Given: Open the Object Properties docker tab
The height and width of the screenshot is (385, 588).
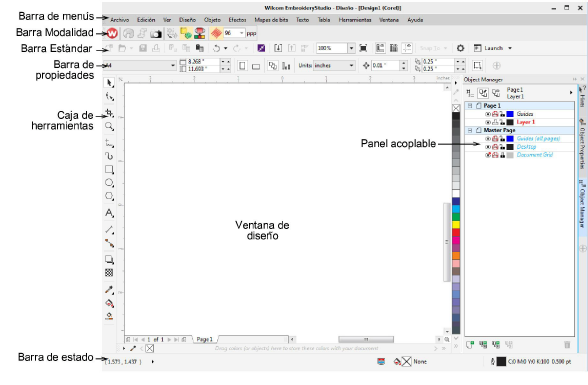Looking at the screenshot, I should [582, 144].
